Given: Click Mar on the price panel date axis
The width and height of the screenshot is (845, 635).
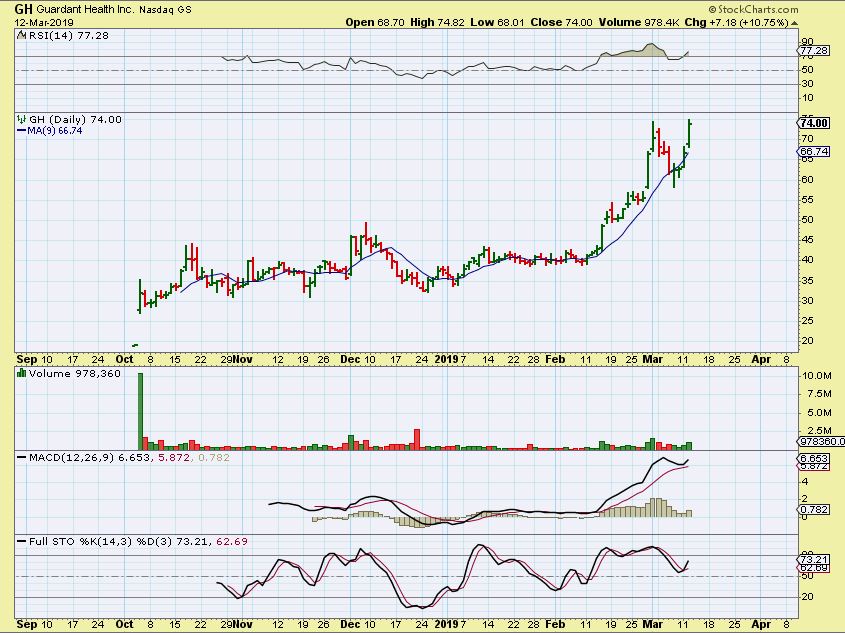Looking at the screenshot, I should point(653,359).
